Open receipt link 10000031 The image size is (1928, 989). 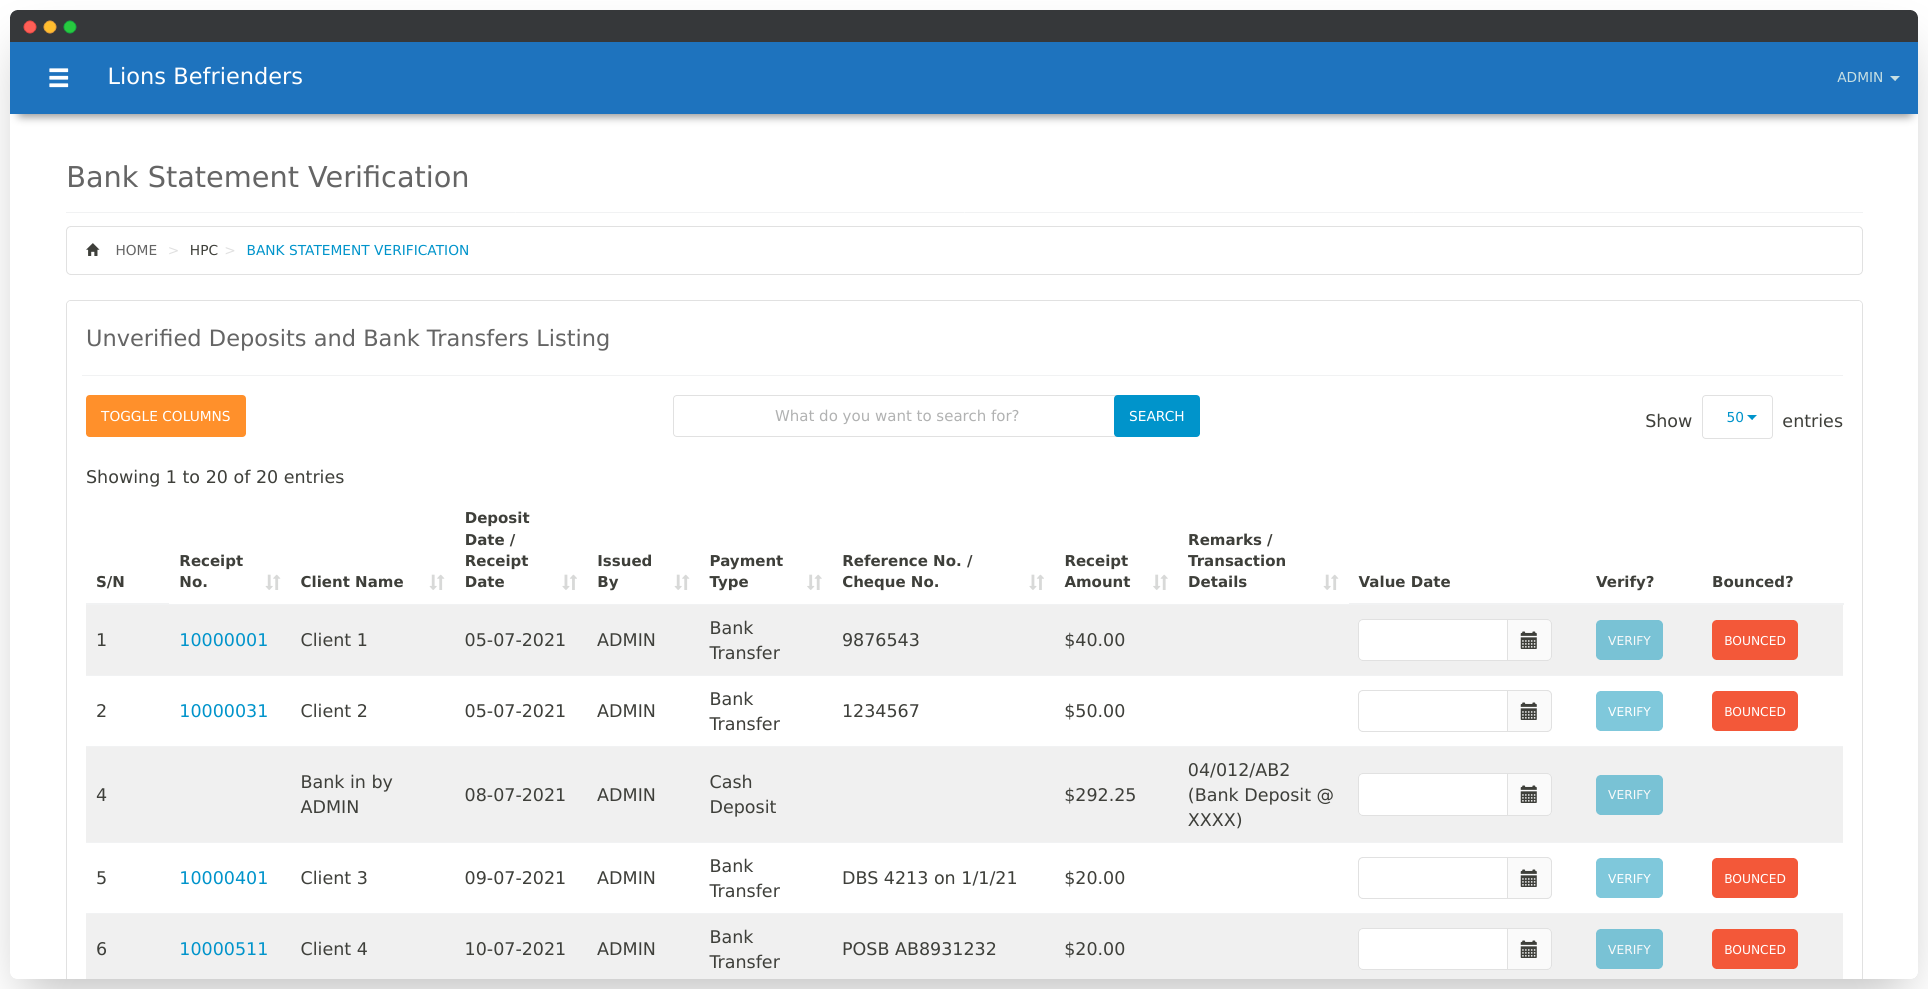click(x=223, y=711)
